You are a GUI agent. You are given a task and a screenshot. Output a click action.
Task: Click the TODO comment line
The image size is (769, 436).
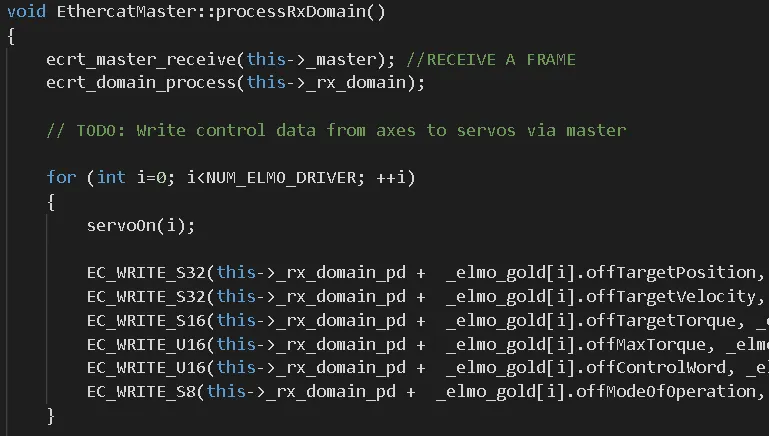pos(336,130)
